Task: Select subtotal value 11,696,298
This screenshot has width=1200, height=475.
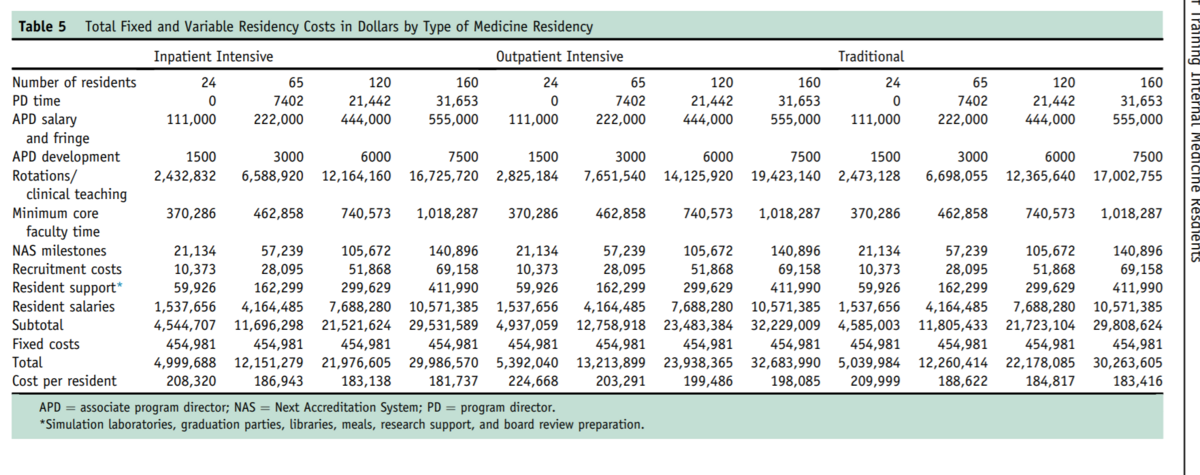Action: (x=269, y=325)
